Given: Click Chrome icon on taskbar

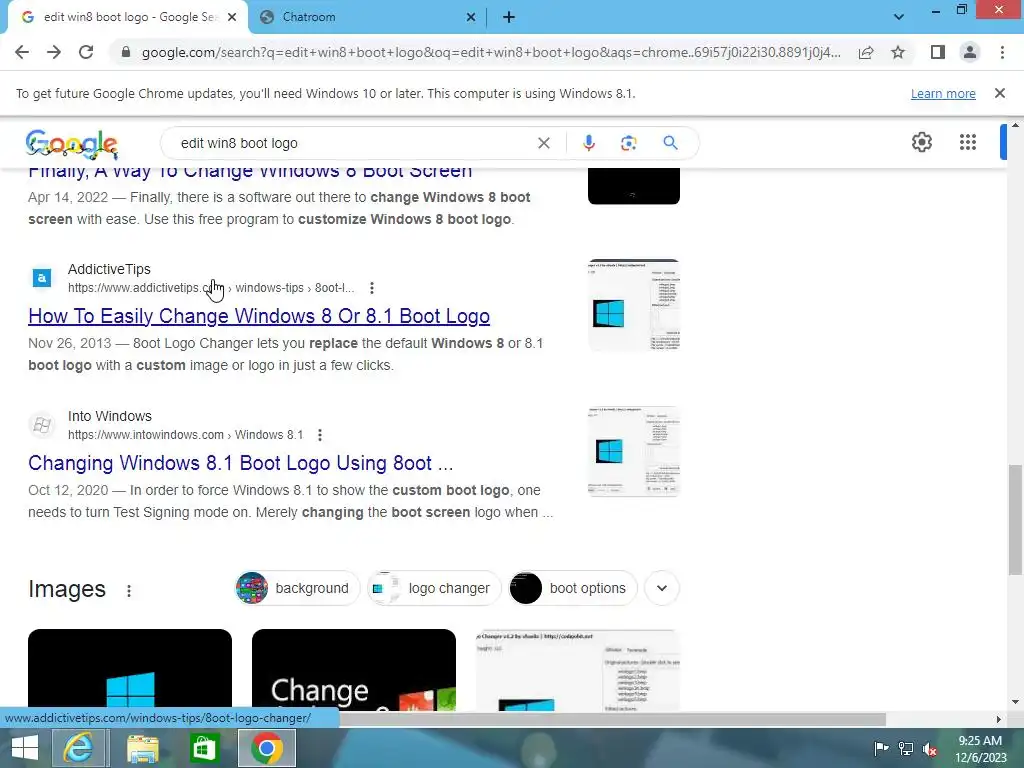Looking at the screenshot, I should point(266,748).
